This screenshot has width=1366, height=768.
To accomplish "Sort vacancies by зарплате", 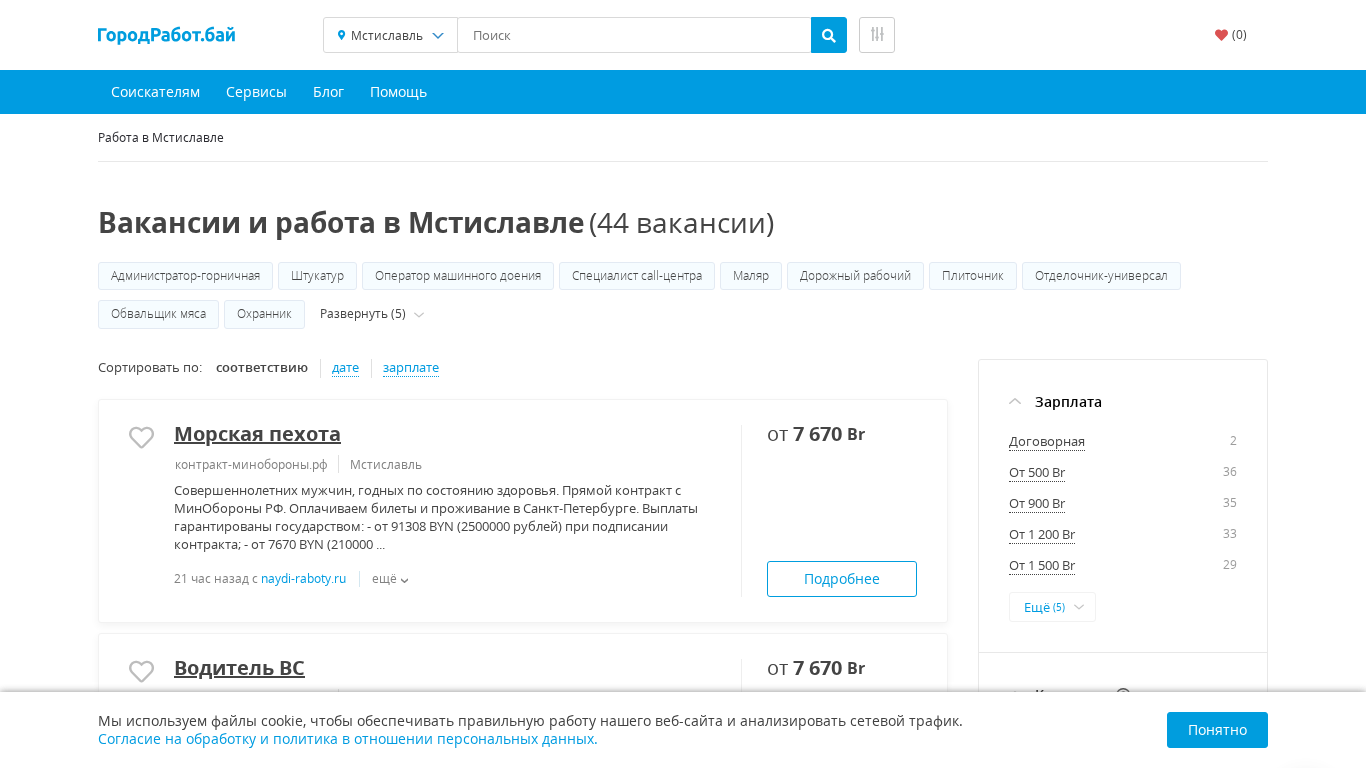I will 411,368.
